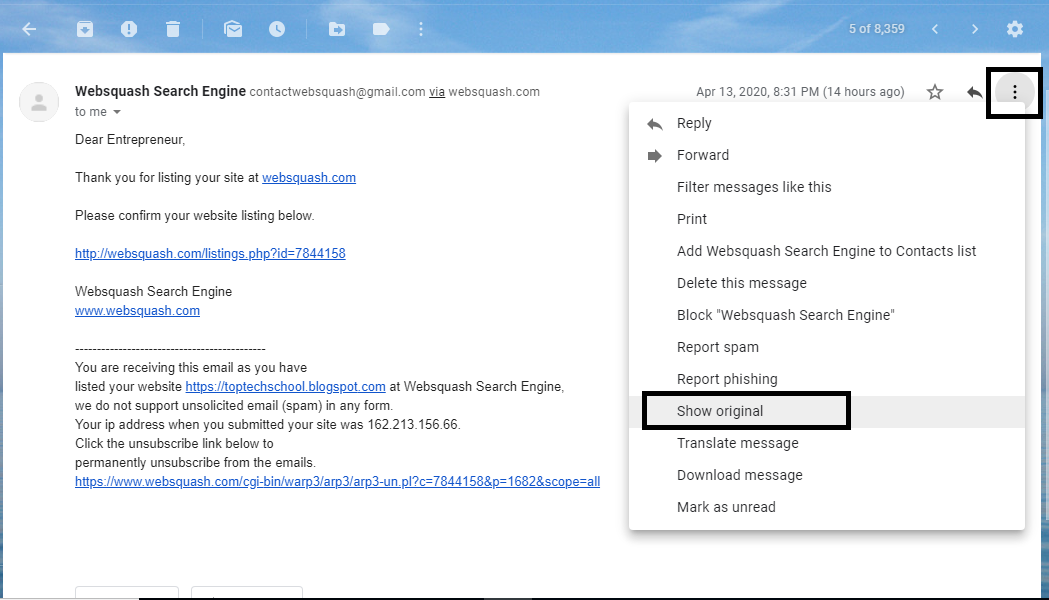Choose Translate message from the menu
This screenshot has width=1049, height=600.
[x=737, y=443]
